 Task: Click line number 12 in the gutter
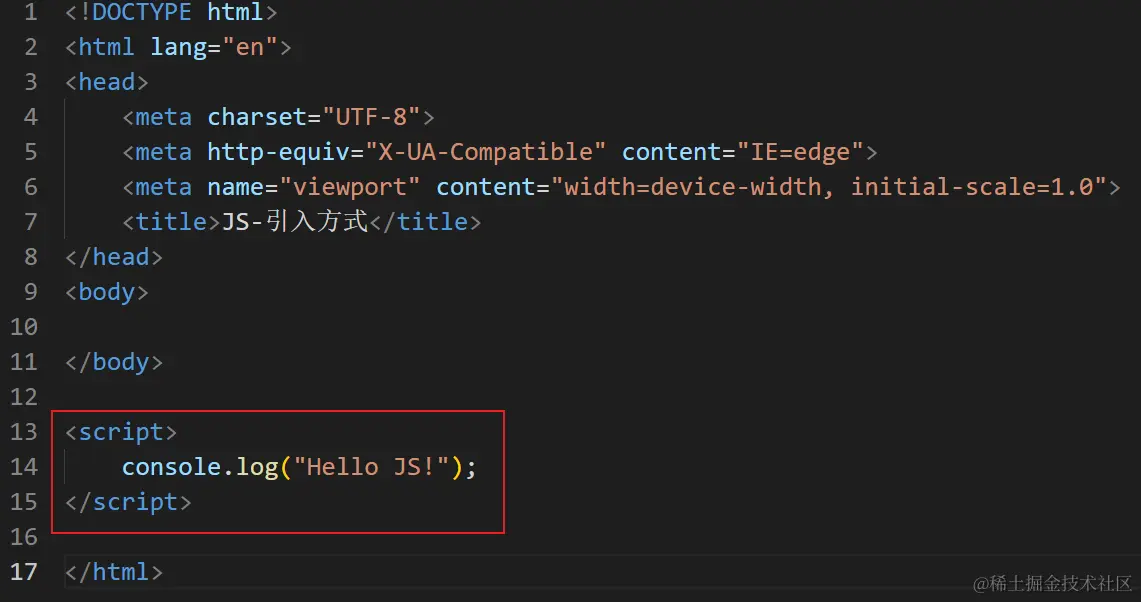click(24, 397)
